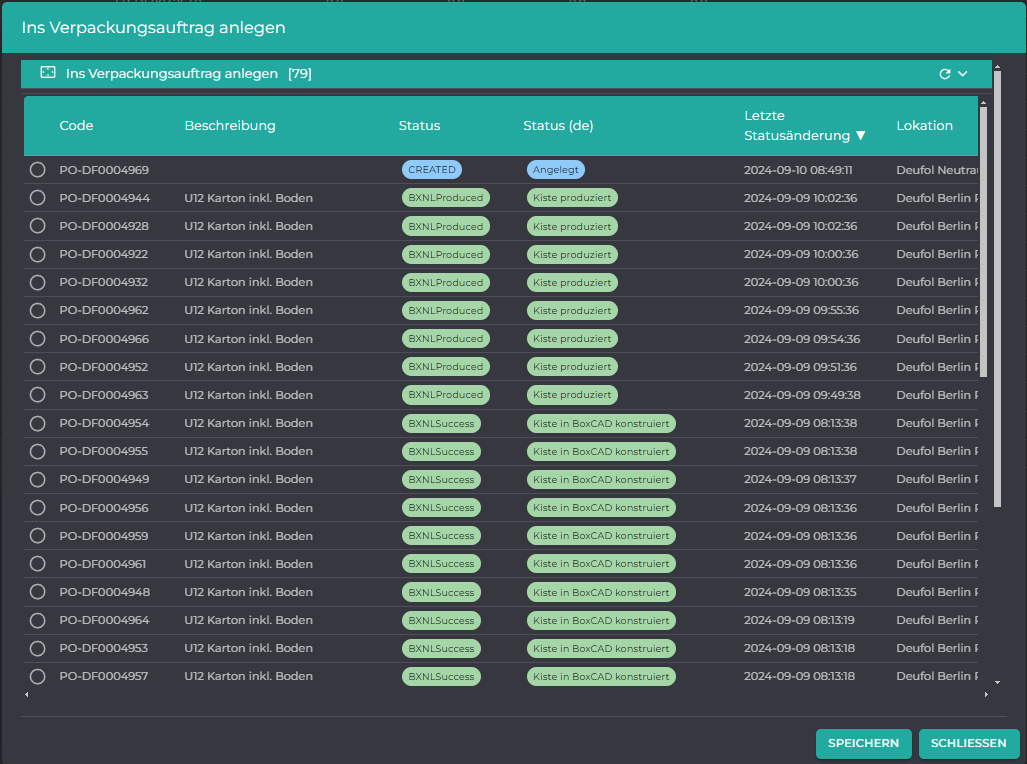Image resolution: width=1027 pixels, height=764 pixels.
Task: Select radio button for PO-DF0004969
Action: (x=37, y=170)
